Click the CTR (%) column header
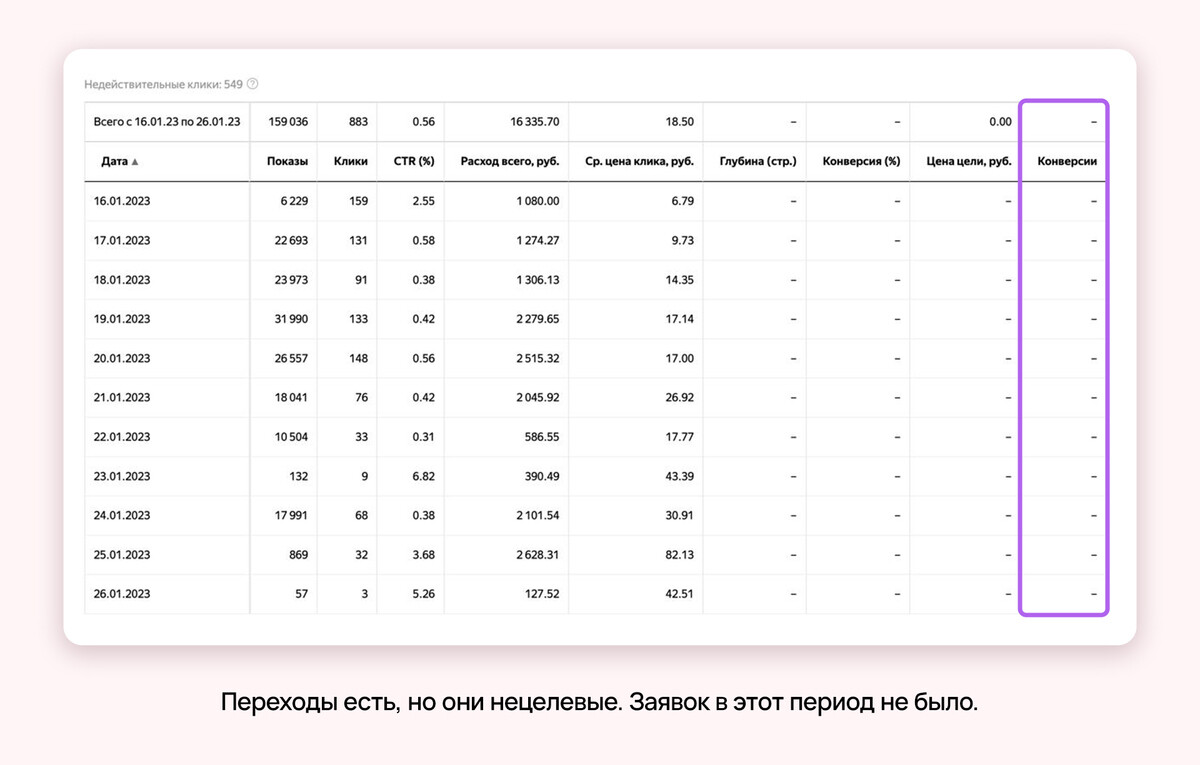The image size is (1200, 765). 412,161
